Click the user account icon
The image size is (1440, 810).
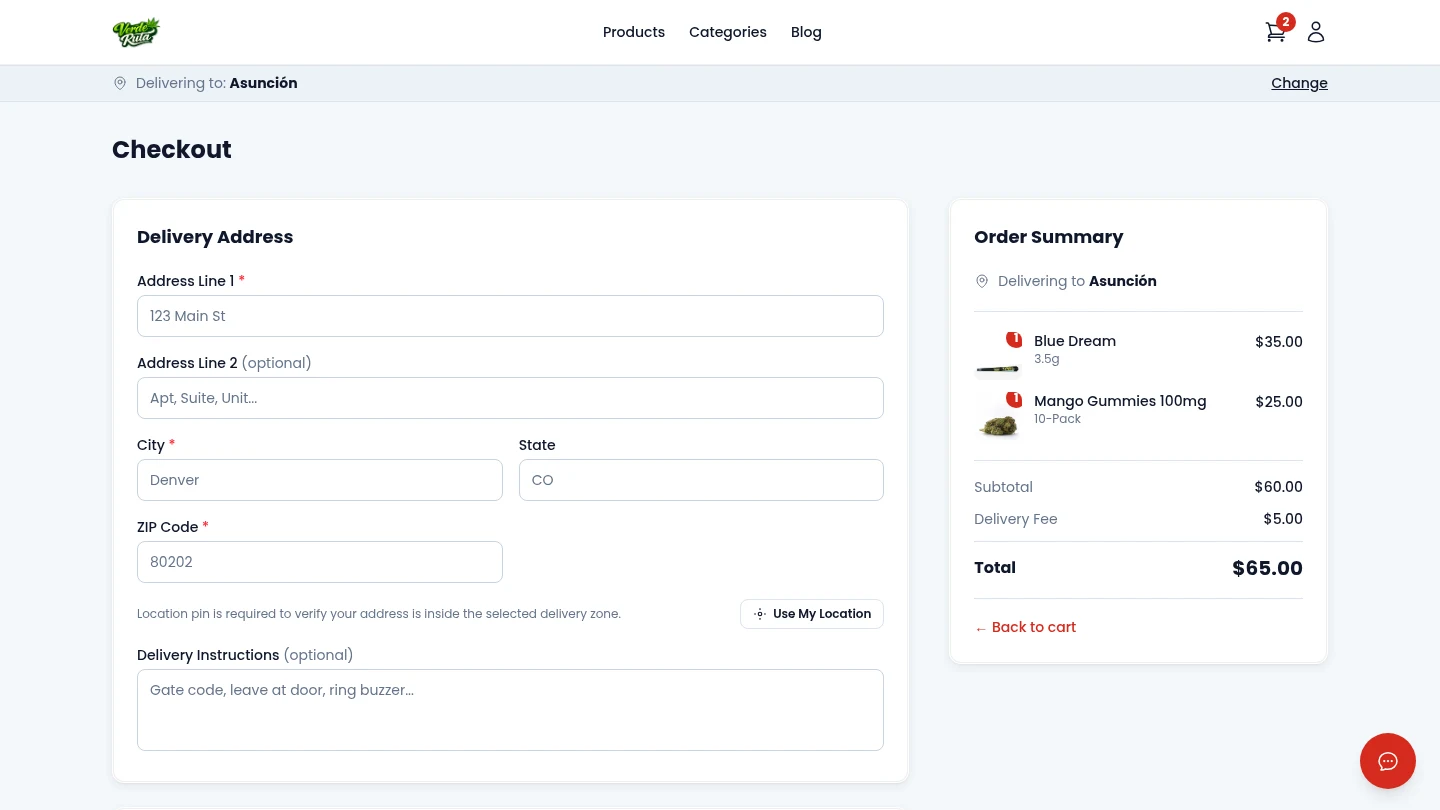point(1316,32)
